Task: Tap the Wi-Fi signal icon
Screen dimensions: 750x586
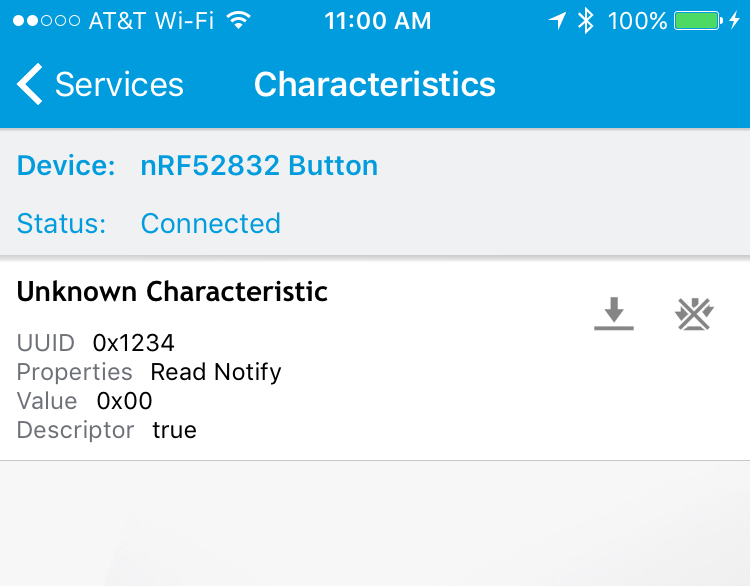Action: click(x=238, y=20)
